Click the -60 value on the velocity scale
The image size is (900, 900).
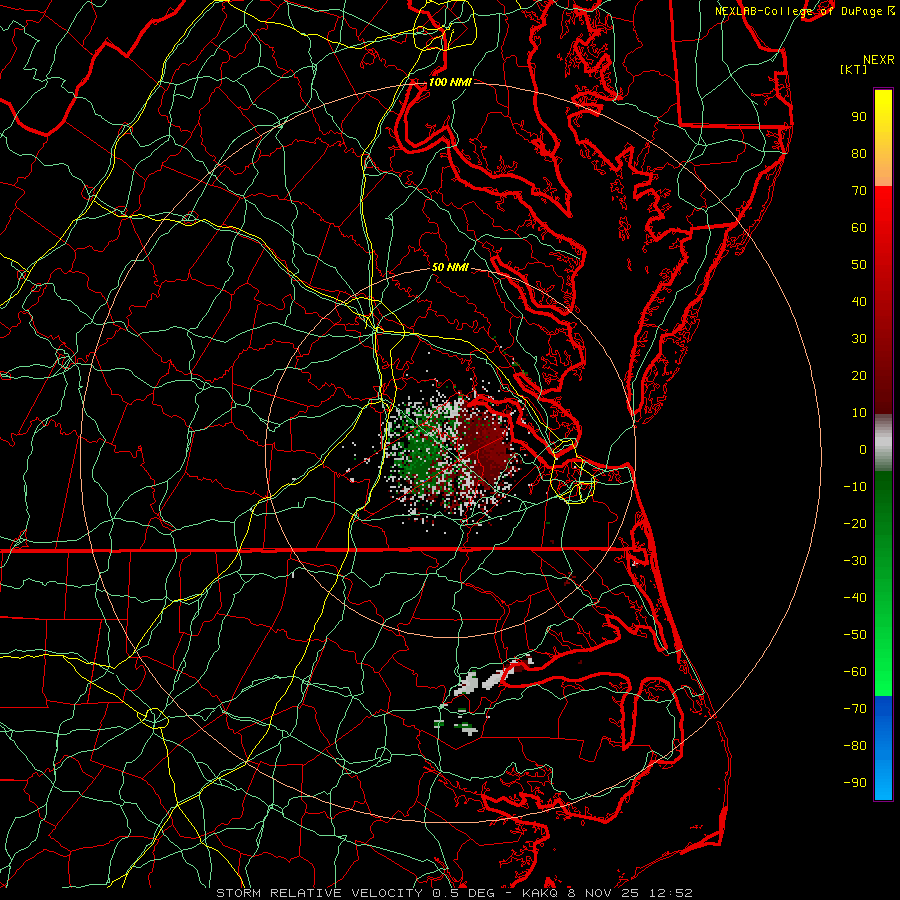point(855,672)
